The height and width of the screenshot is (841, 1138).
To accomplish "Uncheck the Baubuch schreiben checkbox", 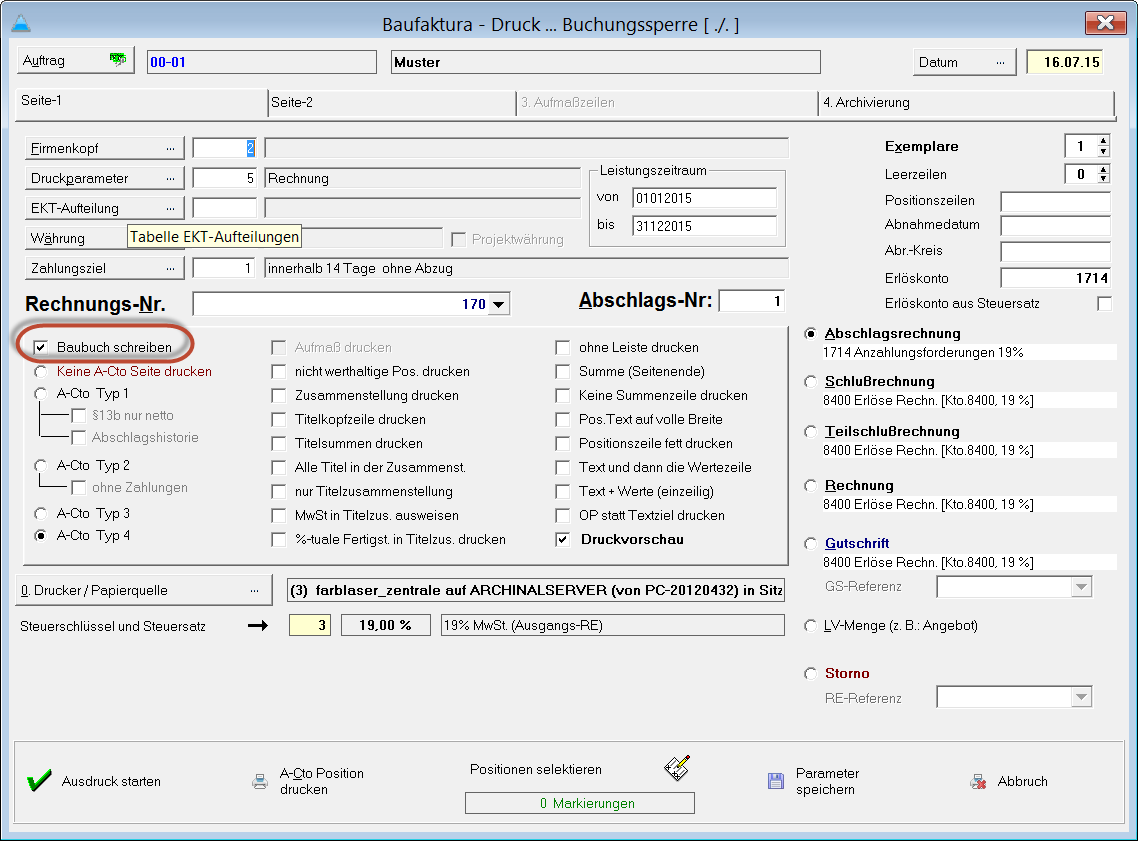I will point(40,347).
